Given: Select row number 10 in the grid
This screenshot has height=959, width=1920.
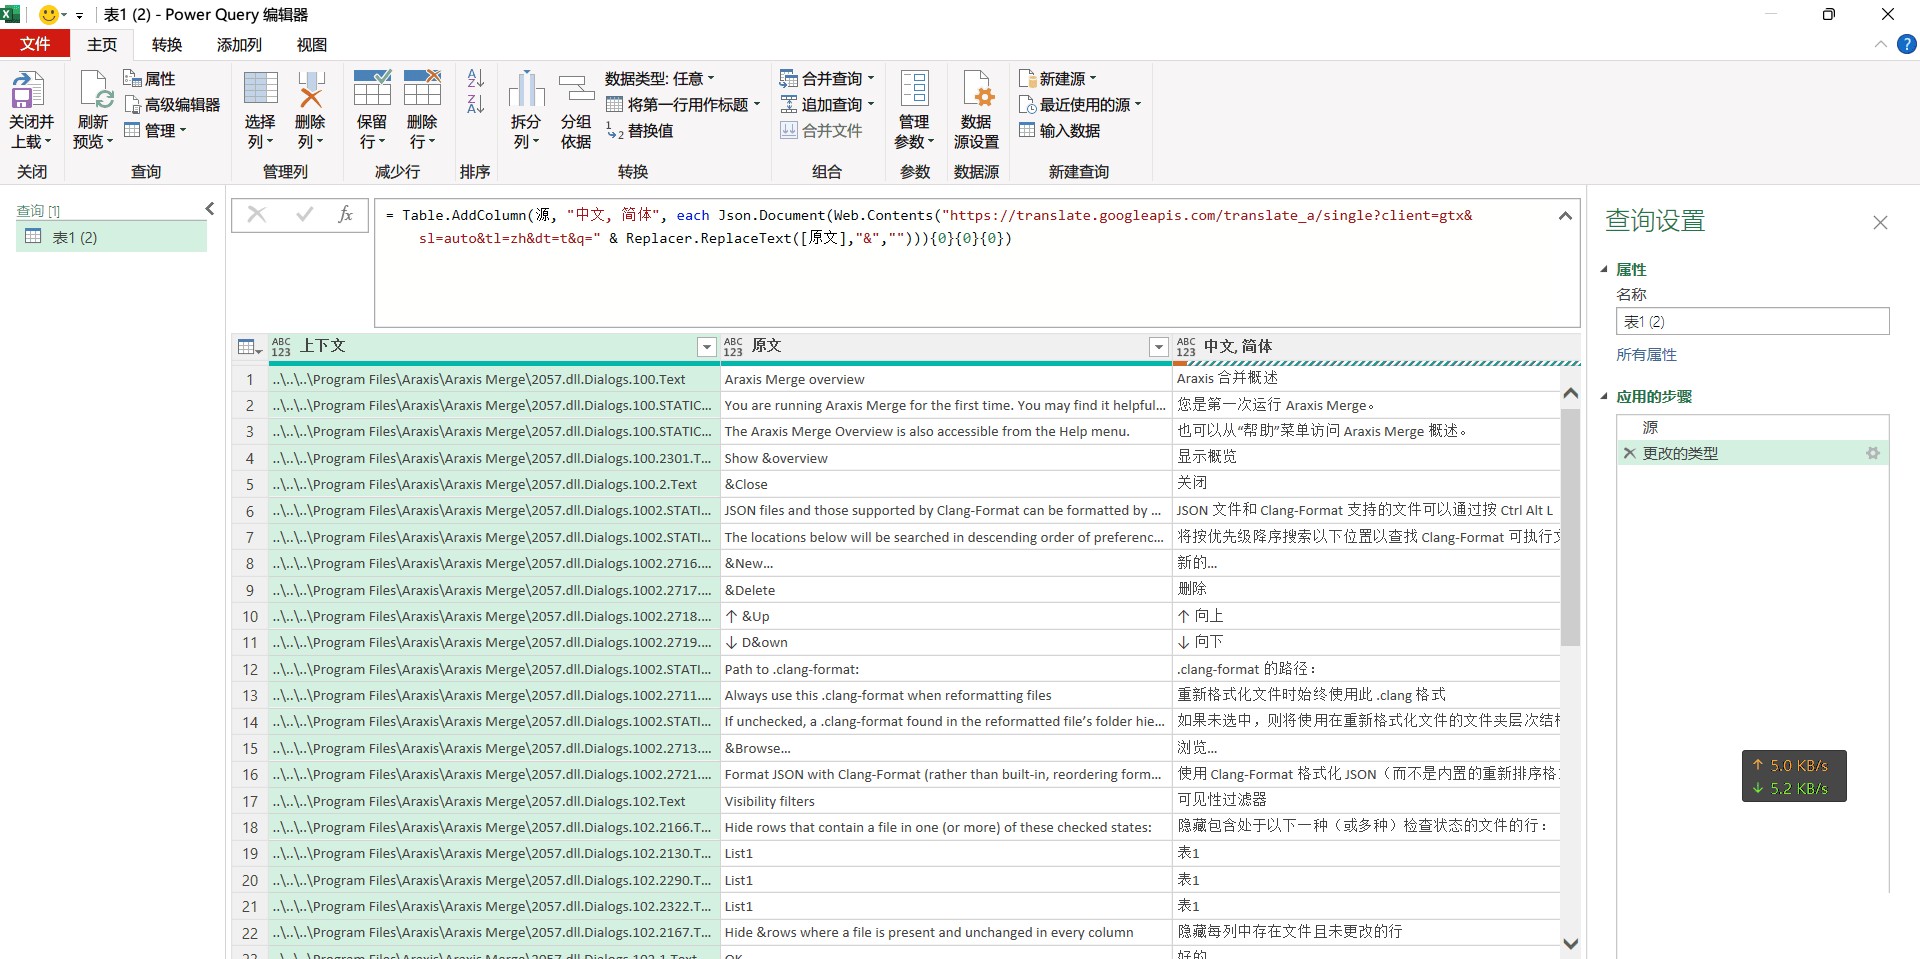Looking at the screenshot, I should (250, 616).
